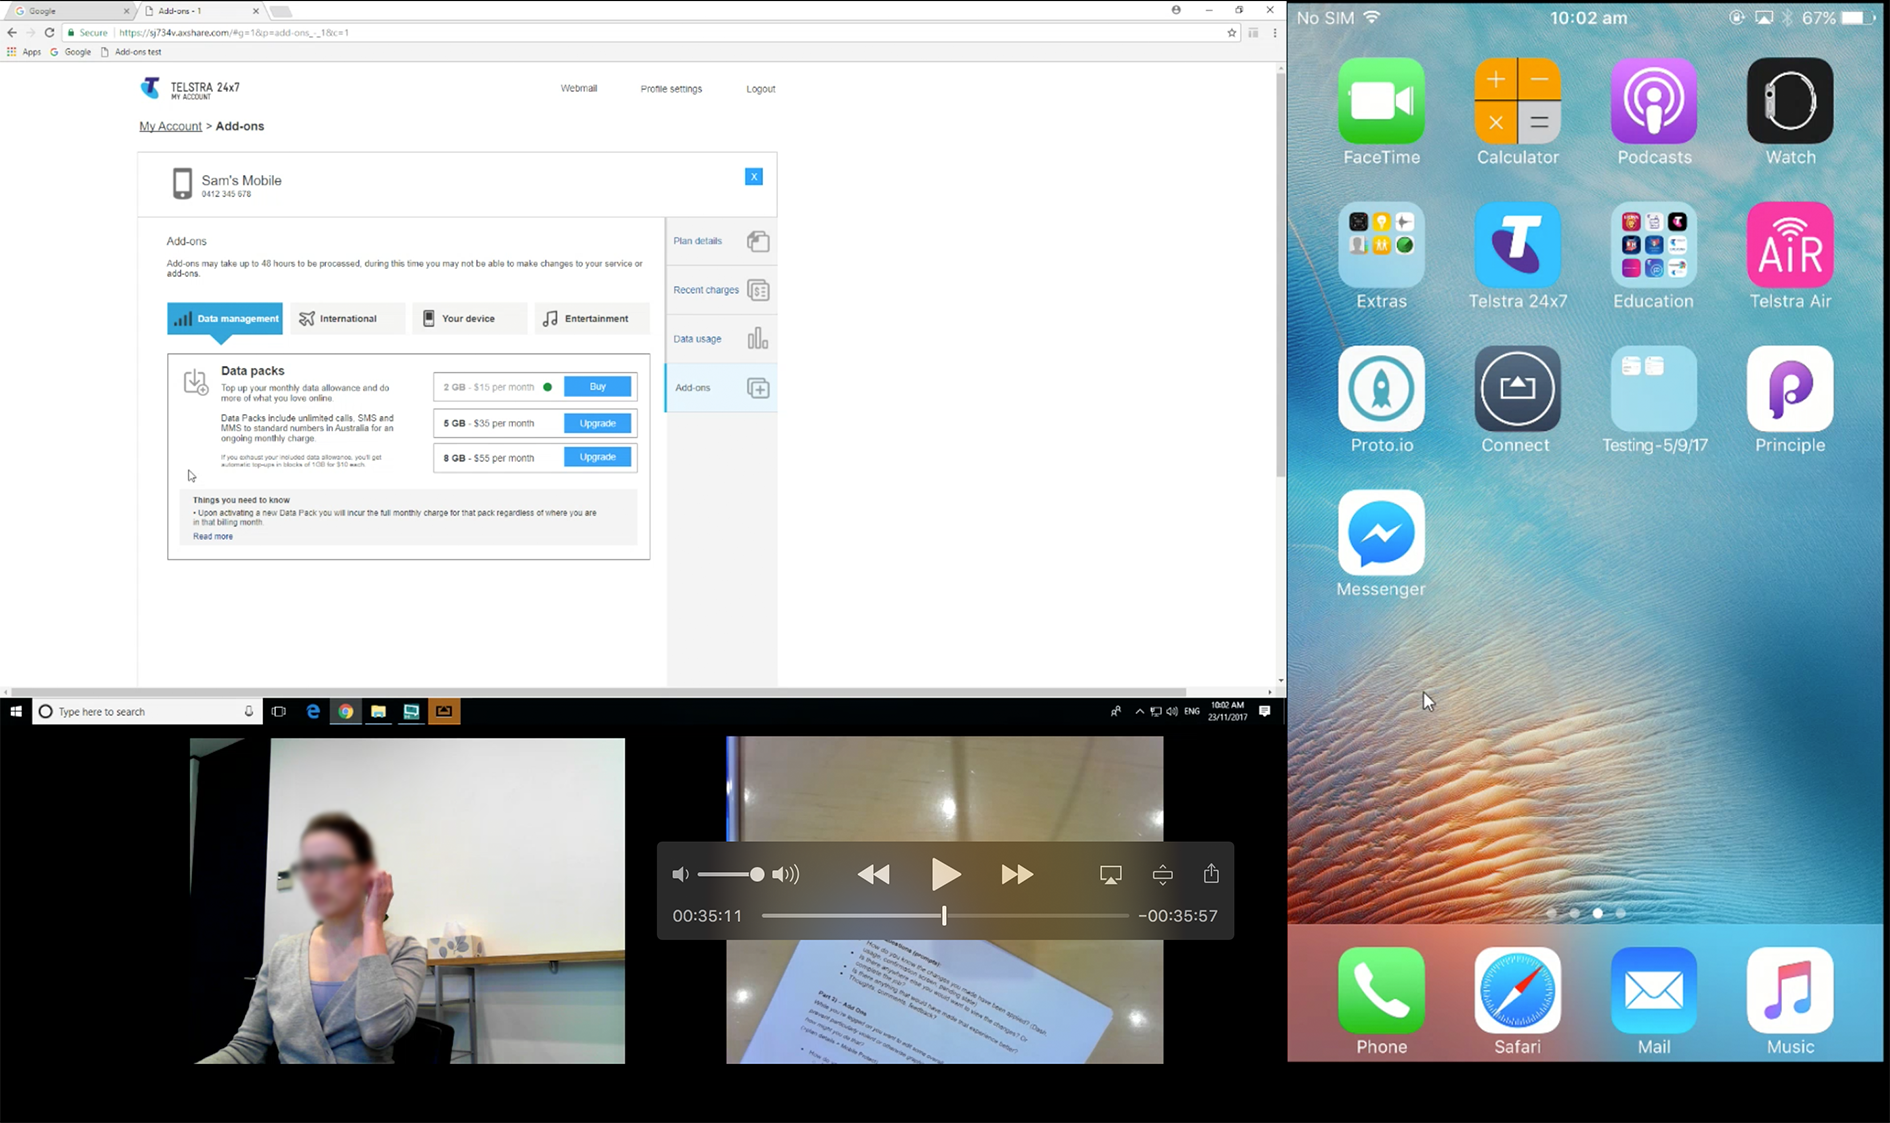Screen dimensions: 1890x1123
Task: Open the Mail app in the dock
Action: click(1654, 990)
